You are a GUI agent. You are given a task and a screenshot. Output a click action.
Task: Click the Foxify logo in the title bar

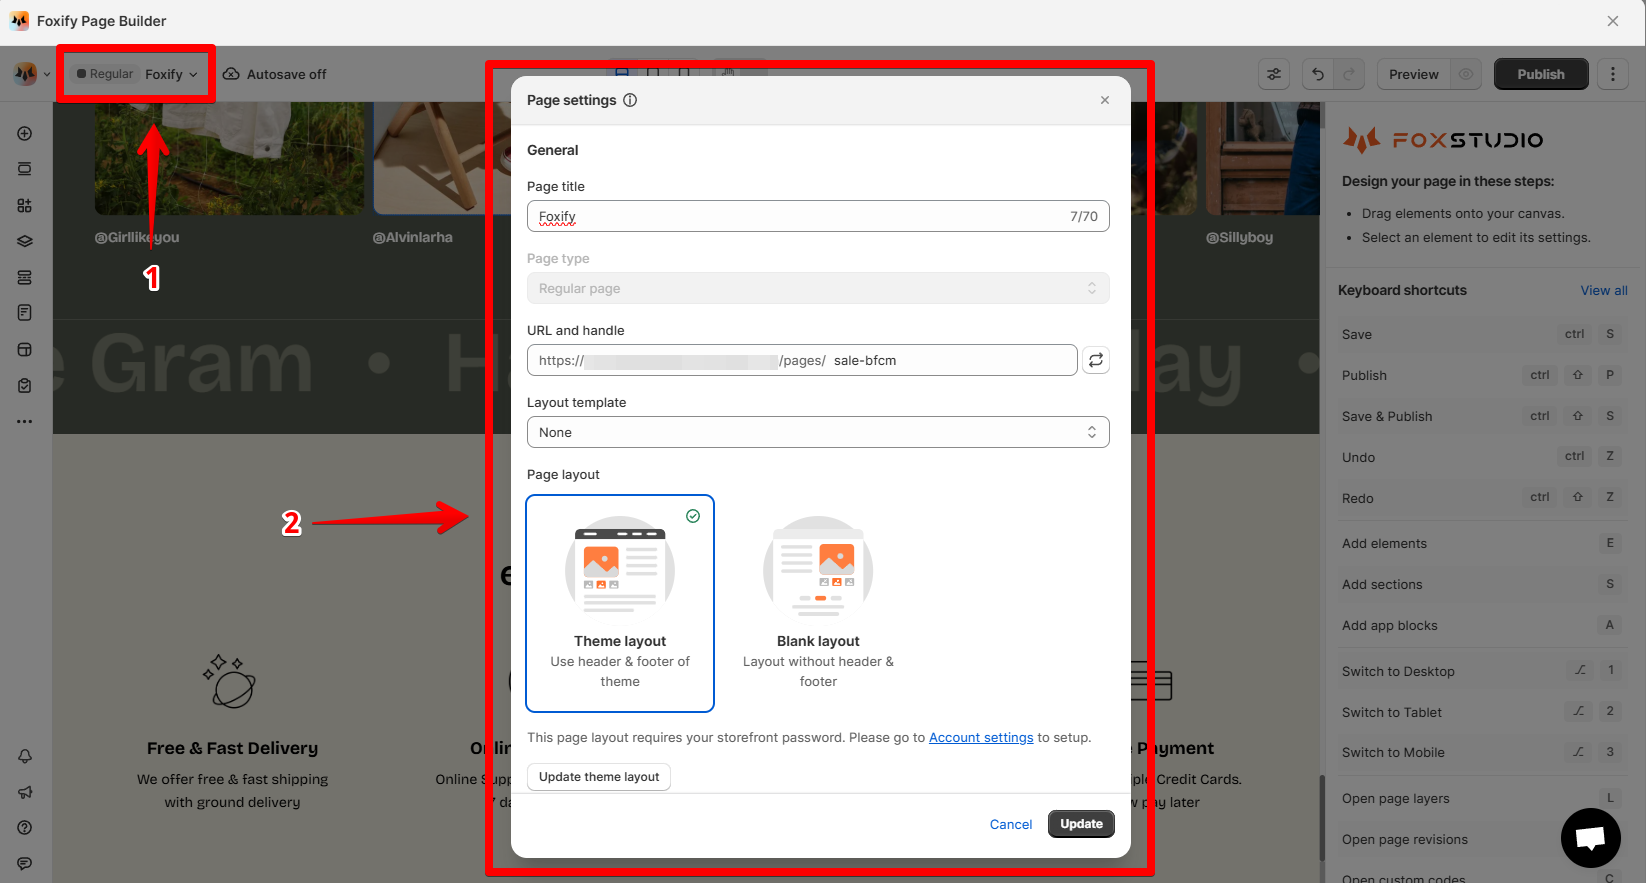(19, 21)
